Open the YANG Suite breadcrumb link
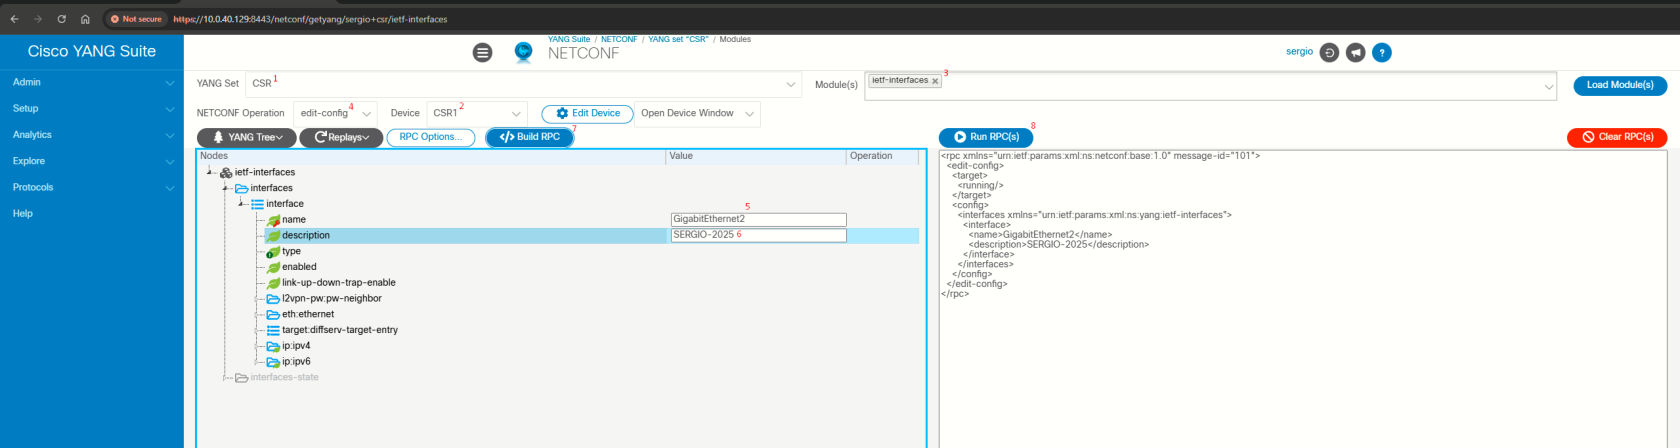 pyautogui.click(x=569, y=39)
